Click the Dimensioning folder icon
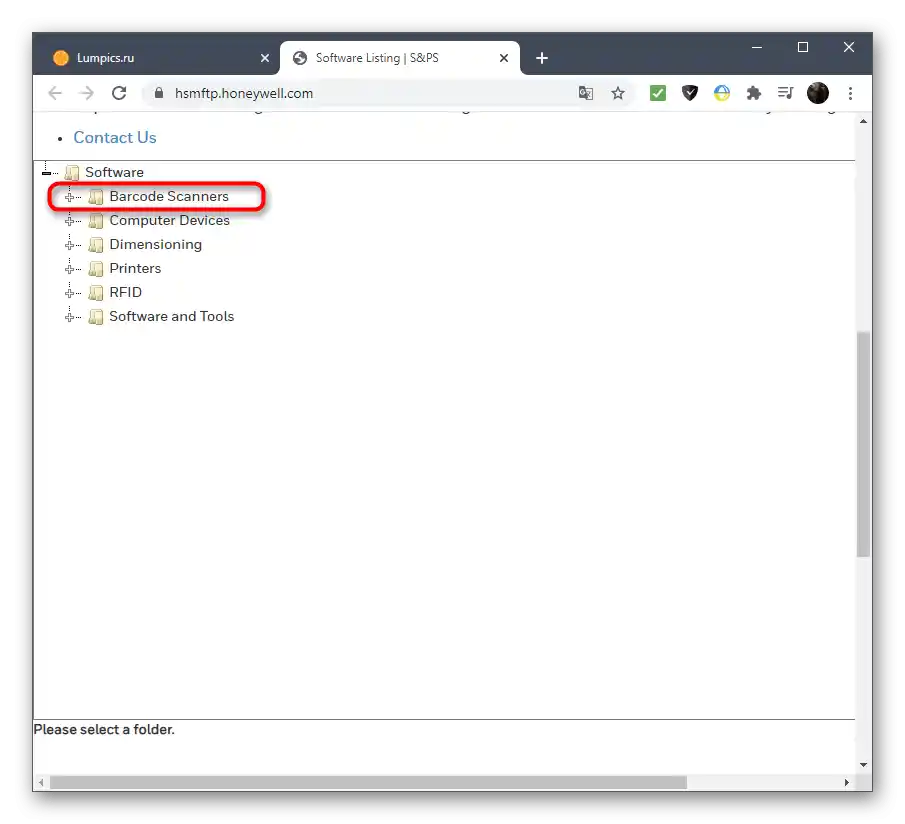905x824 pixels. tap(96, 245)
